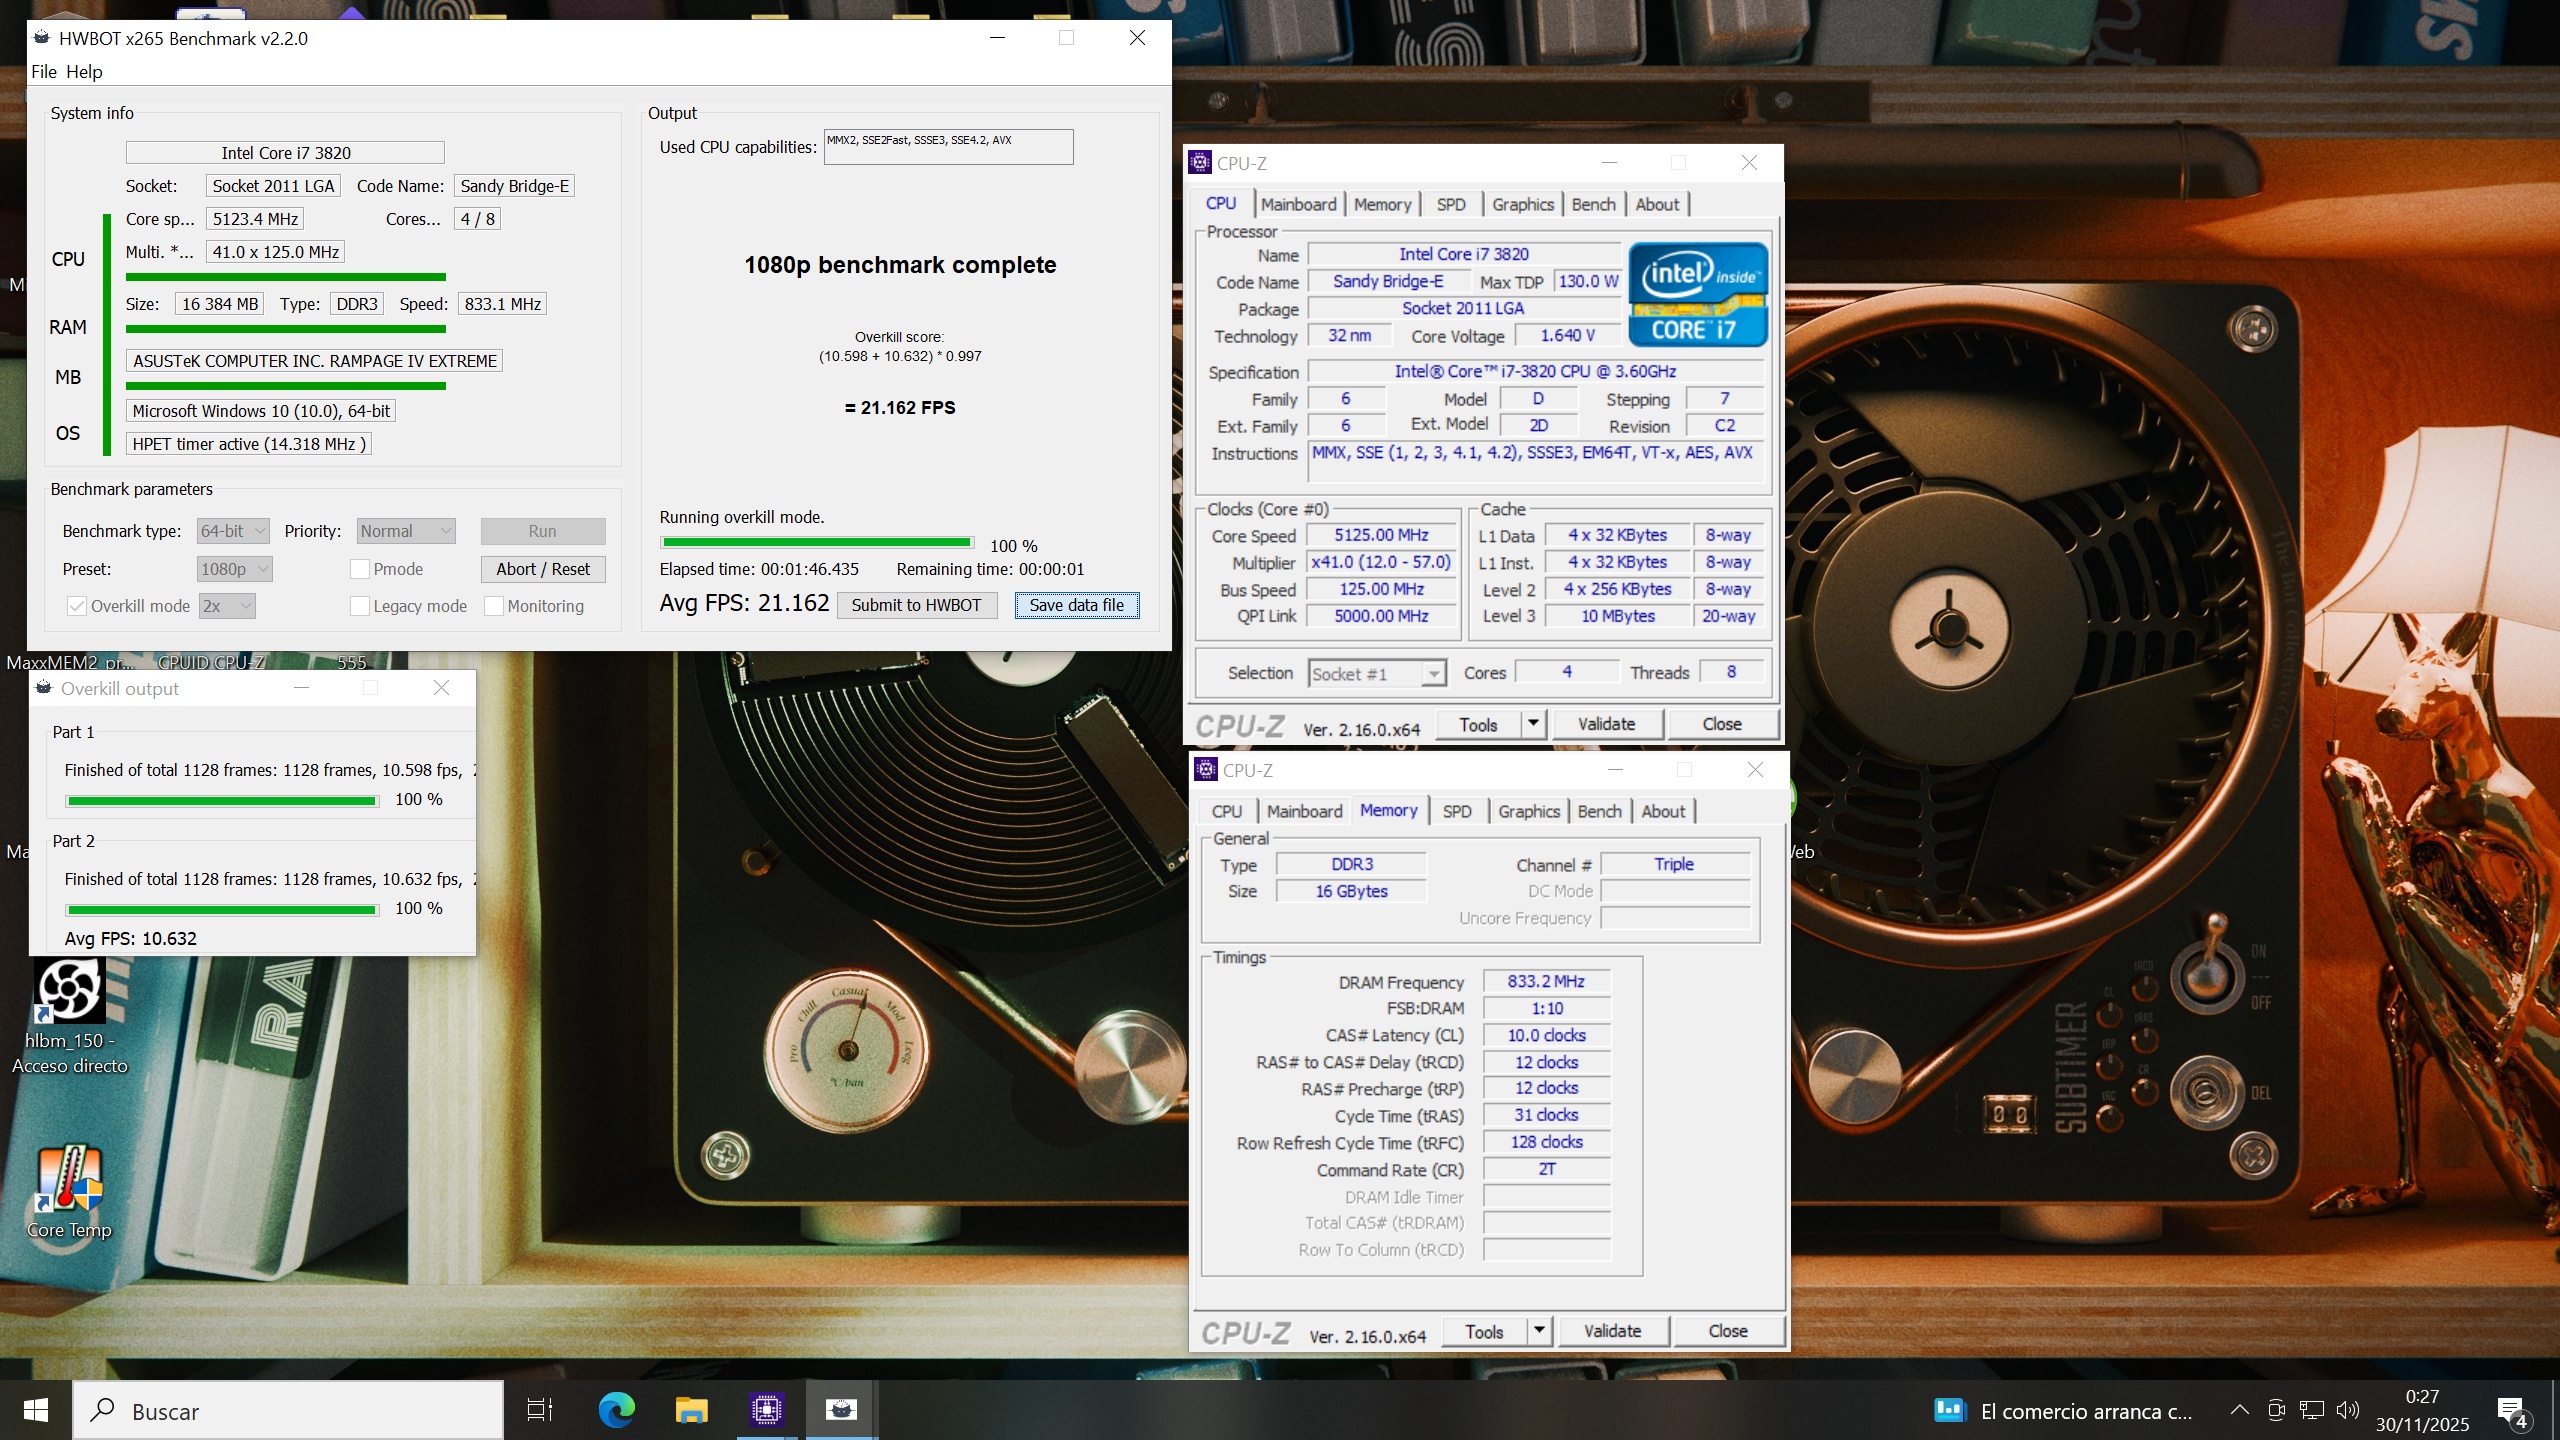
Task: Open File Explorer from the taskbar
Action: tap(691, 1410)
